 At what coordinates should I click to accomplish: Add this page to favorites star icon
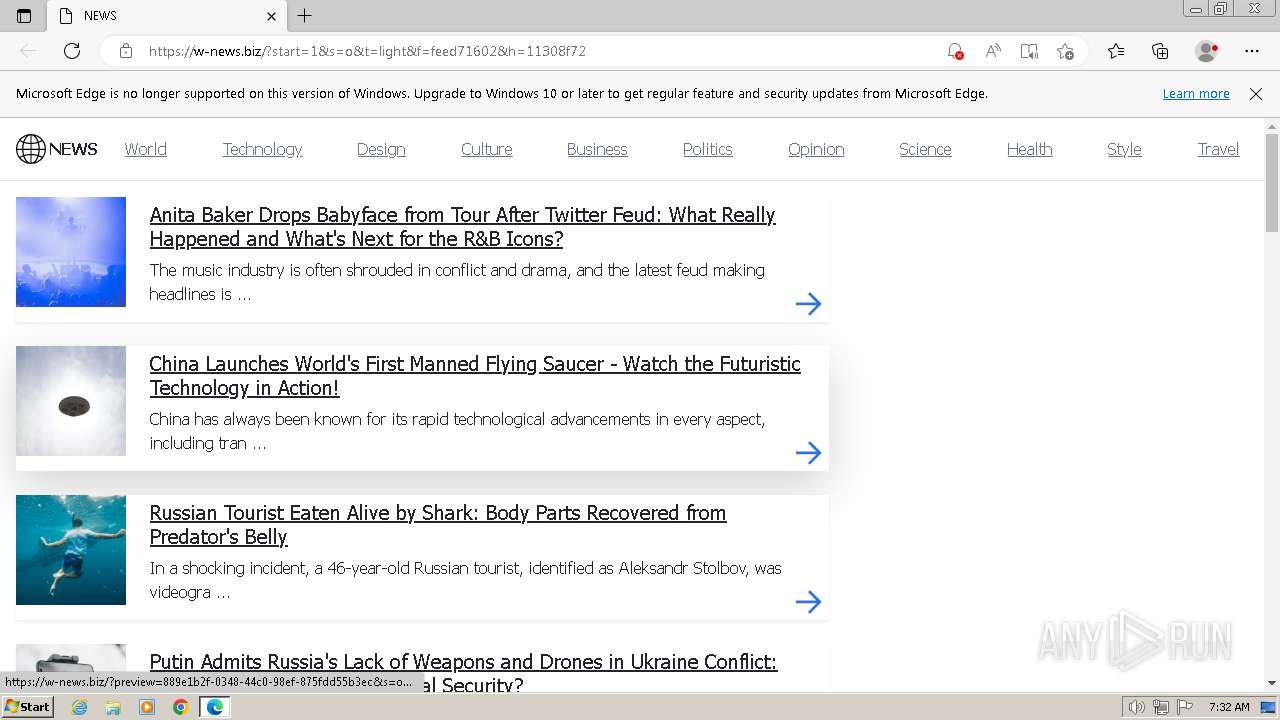coord(1066,51)
